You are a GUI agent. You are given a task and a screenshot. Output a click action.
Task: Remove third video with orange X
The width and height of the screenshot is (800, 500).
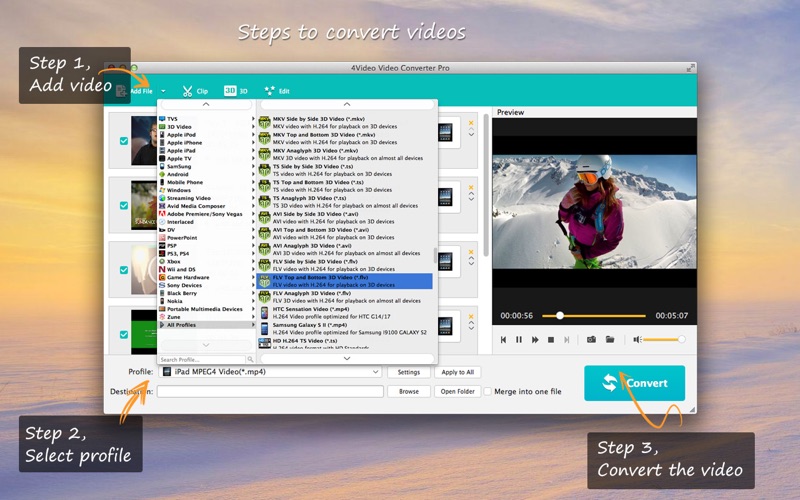(471, 252)
